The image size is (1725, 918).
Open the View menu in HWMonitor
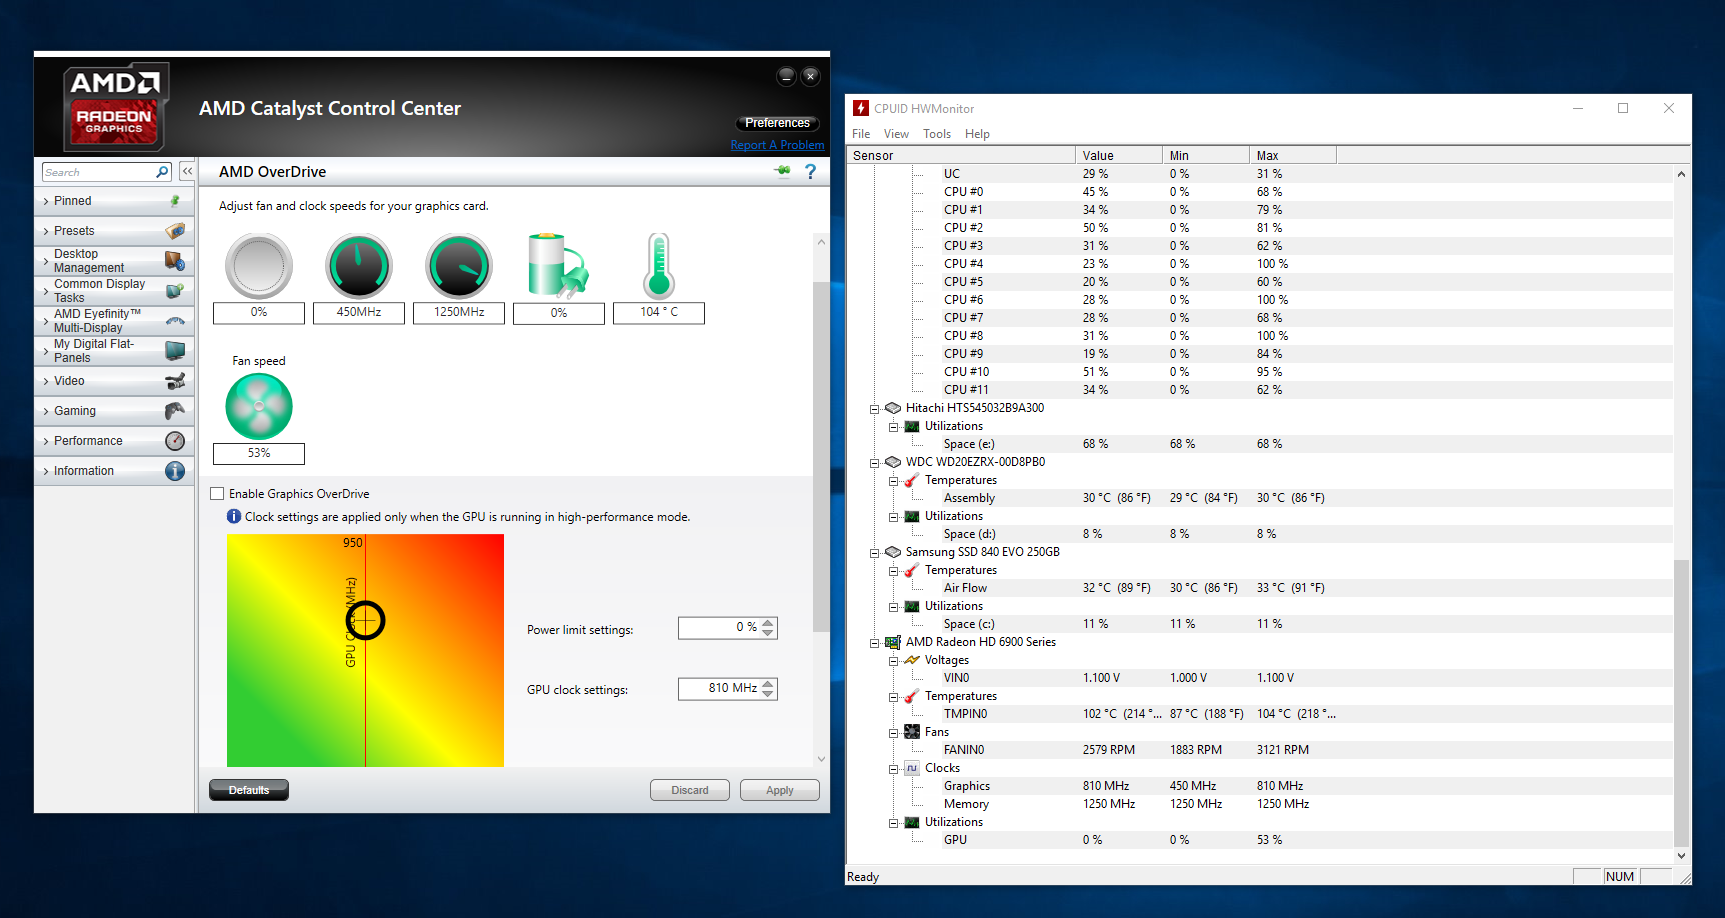[x=896, y=134]
